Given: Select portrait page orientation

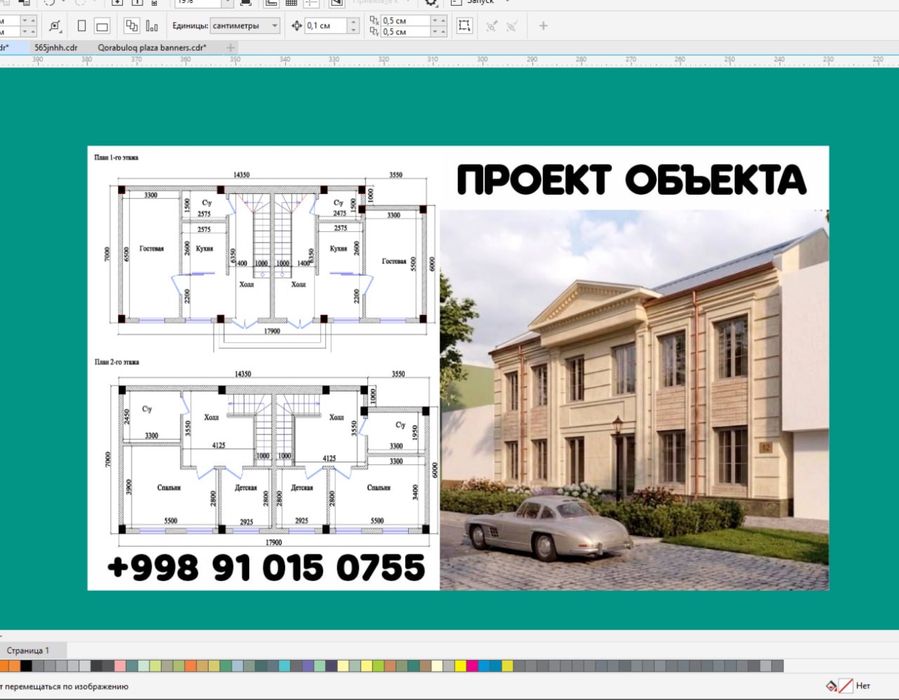Looking at the screenshot, I should point(81,26).
